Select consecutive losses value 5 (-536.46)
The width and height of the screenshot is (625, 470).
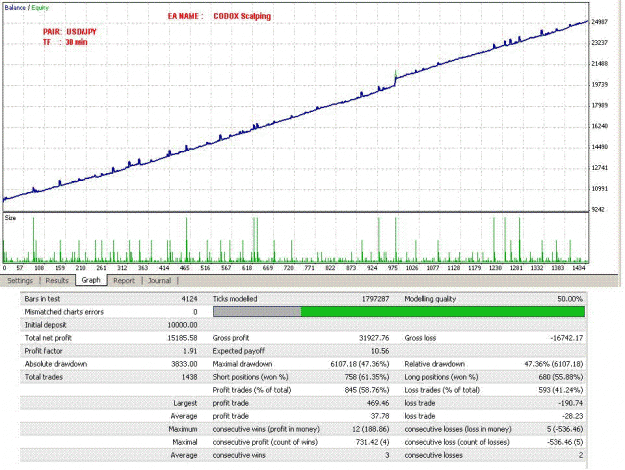[x=565, y=429]
